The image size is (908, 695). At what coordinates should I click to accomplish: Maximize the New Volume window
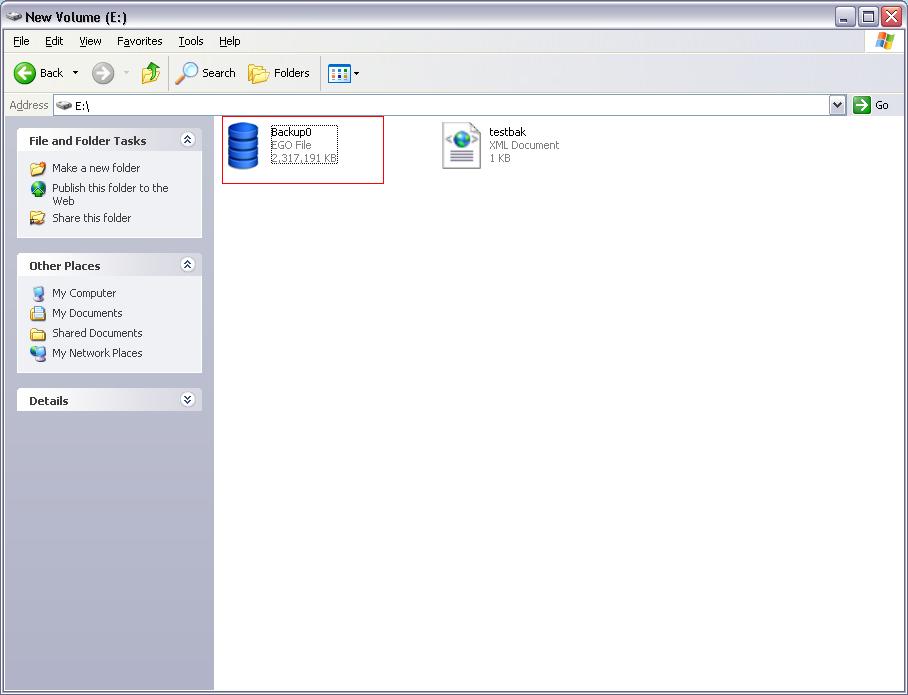click(x=869, y=16)
